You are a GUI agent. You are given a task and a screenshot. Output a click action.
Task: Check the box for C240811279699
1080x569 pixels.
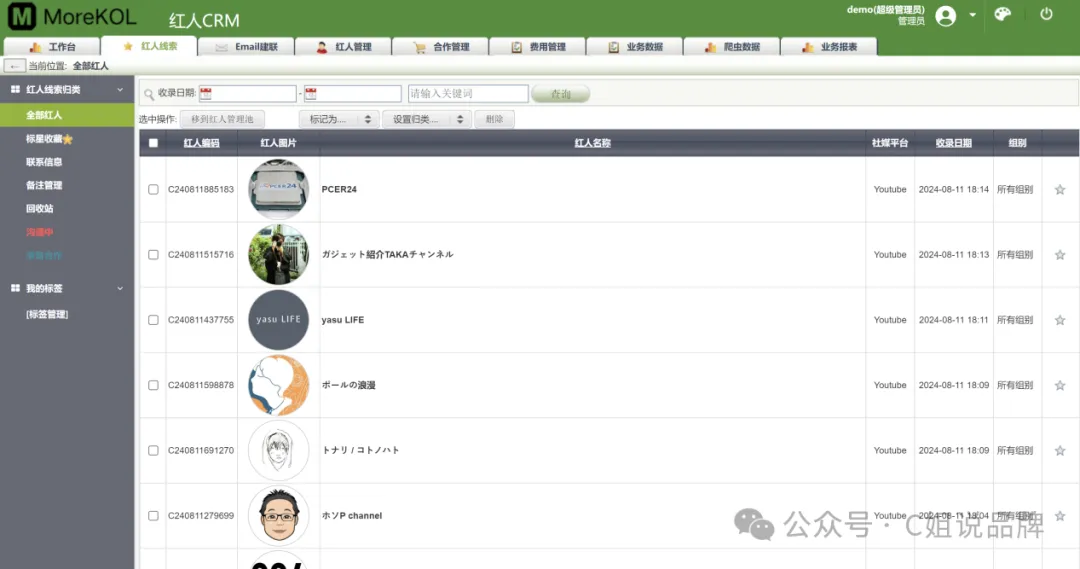153,516
